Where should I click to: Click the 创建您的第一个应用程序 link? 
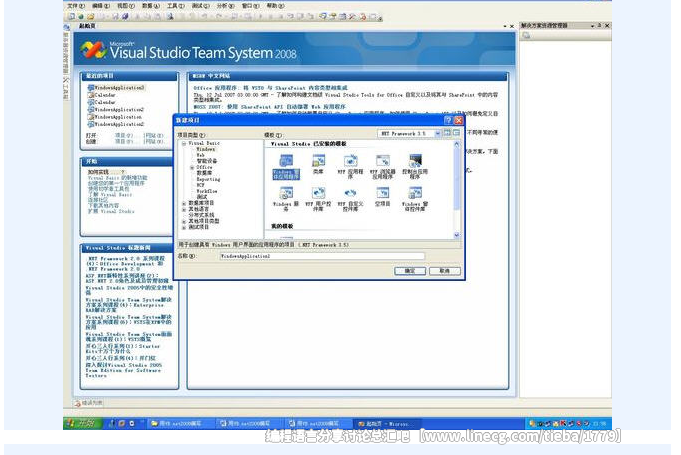116,184
